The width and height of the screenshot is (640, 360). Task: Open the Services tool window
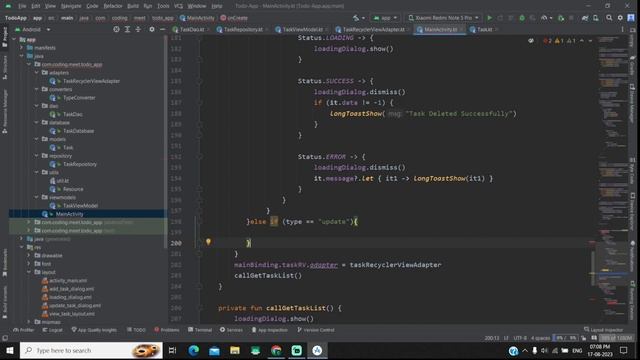coord(231,330)
